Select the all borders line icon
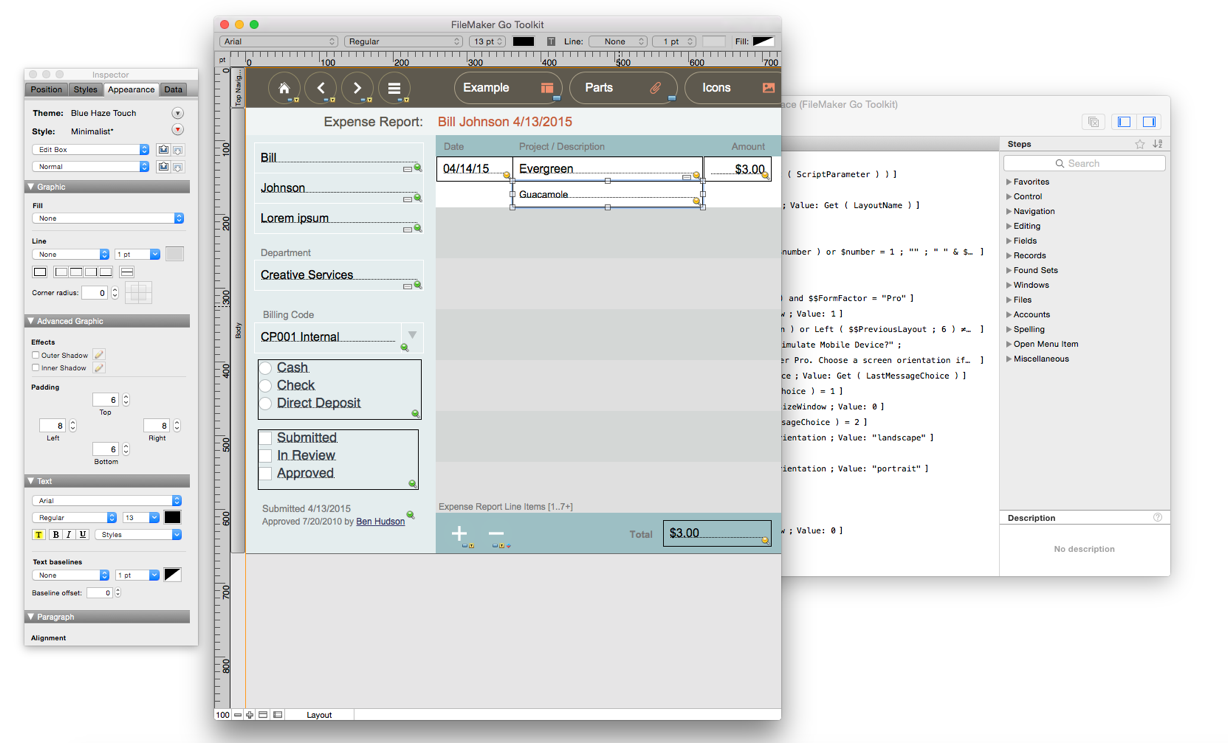The width and height of the screenshot is (1228, 743). coord(40,272)
